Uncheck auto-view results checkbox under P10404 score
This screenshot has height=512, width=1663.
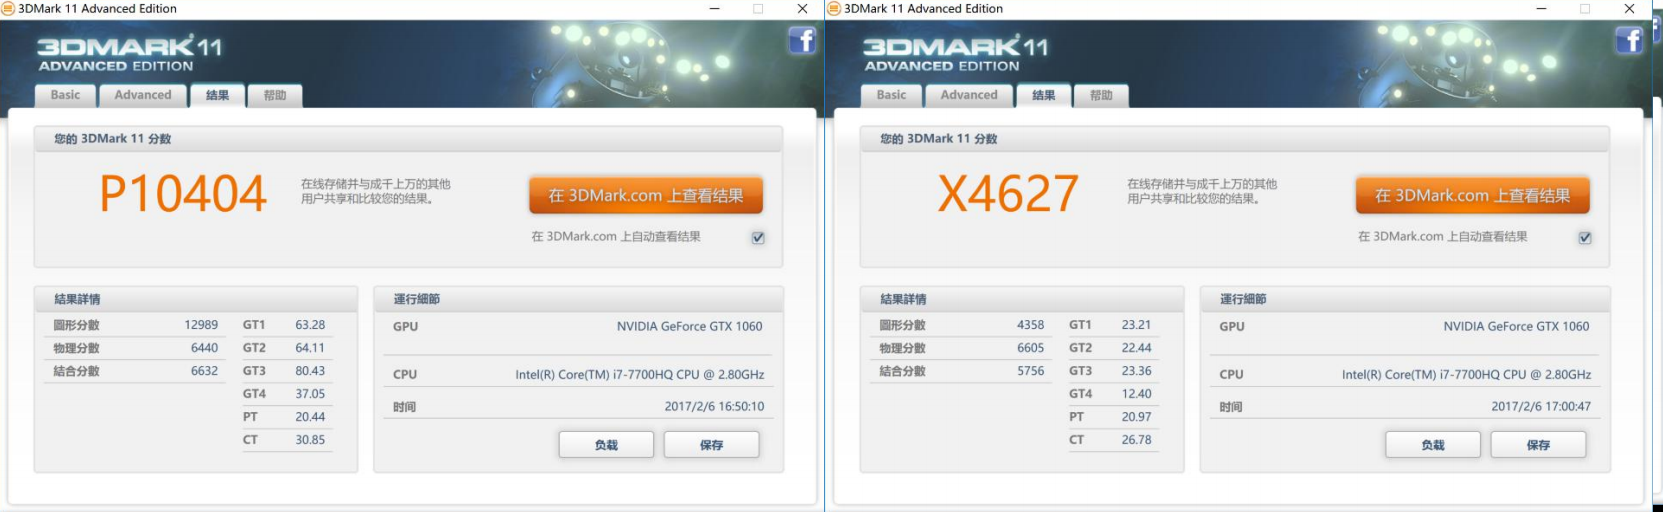point(758,238)
